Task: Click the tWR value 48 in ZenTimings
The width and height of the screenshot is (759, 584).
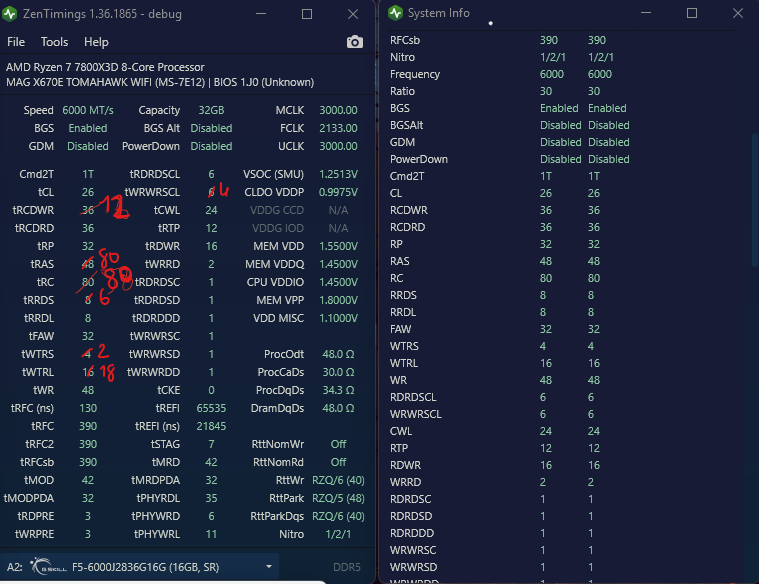Action: click(x=88, y=390)
